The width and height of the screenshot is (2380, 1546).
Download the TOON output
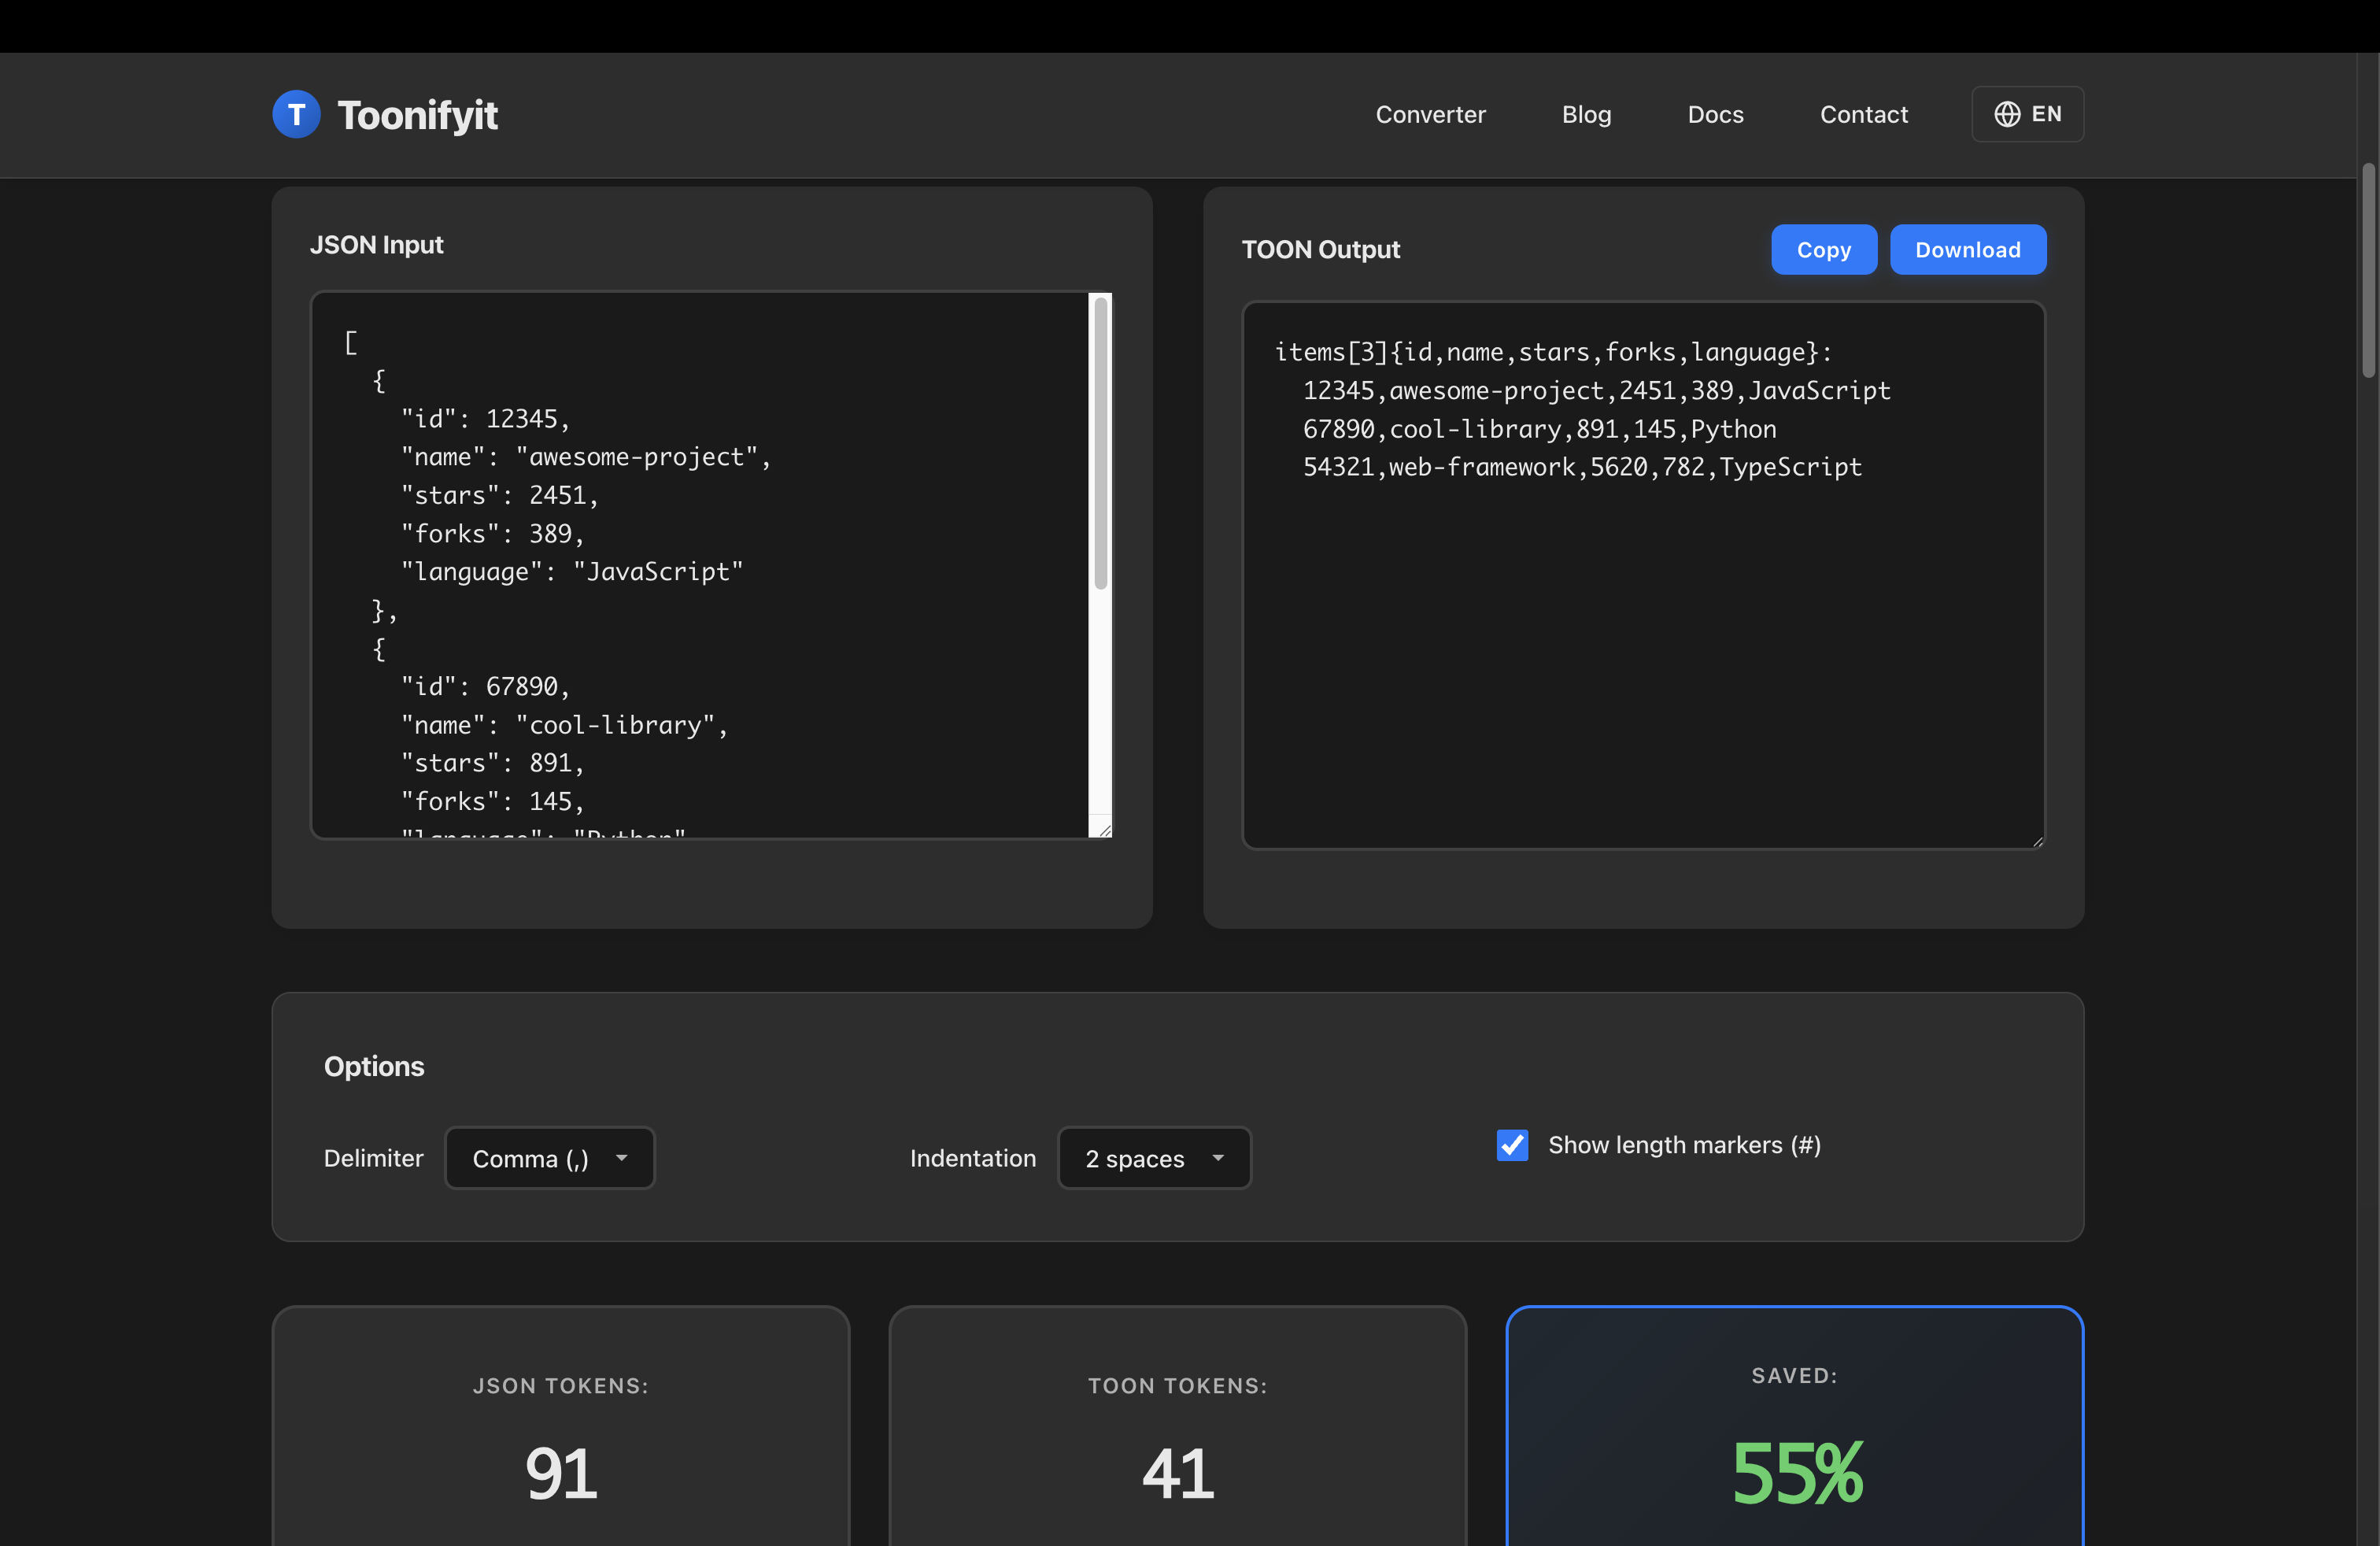pyautogui.click(x=1967, y=250)
